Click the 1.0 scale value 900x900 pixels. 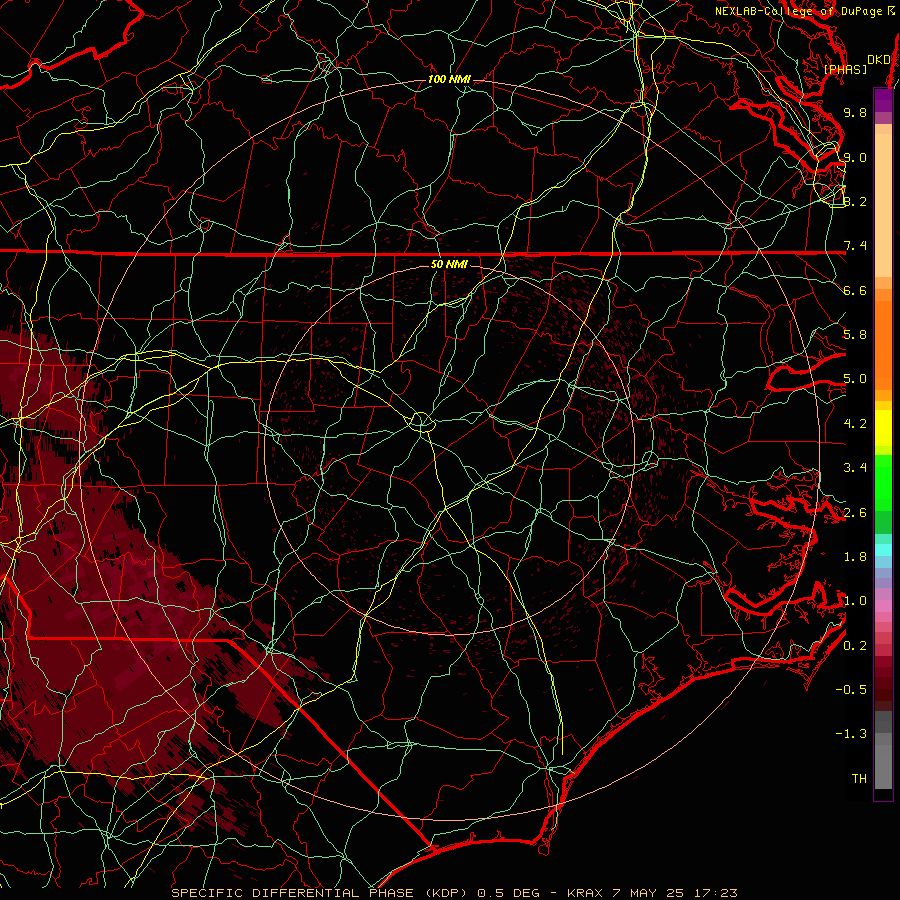tap(855, 601)
